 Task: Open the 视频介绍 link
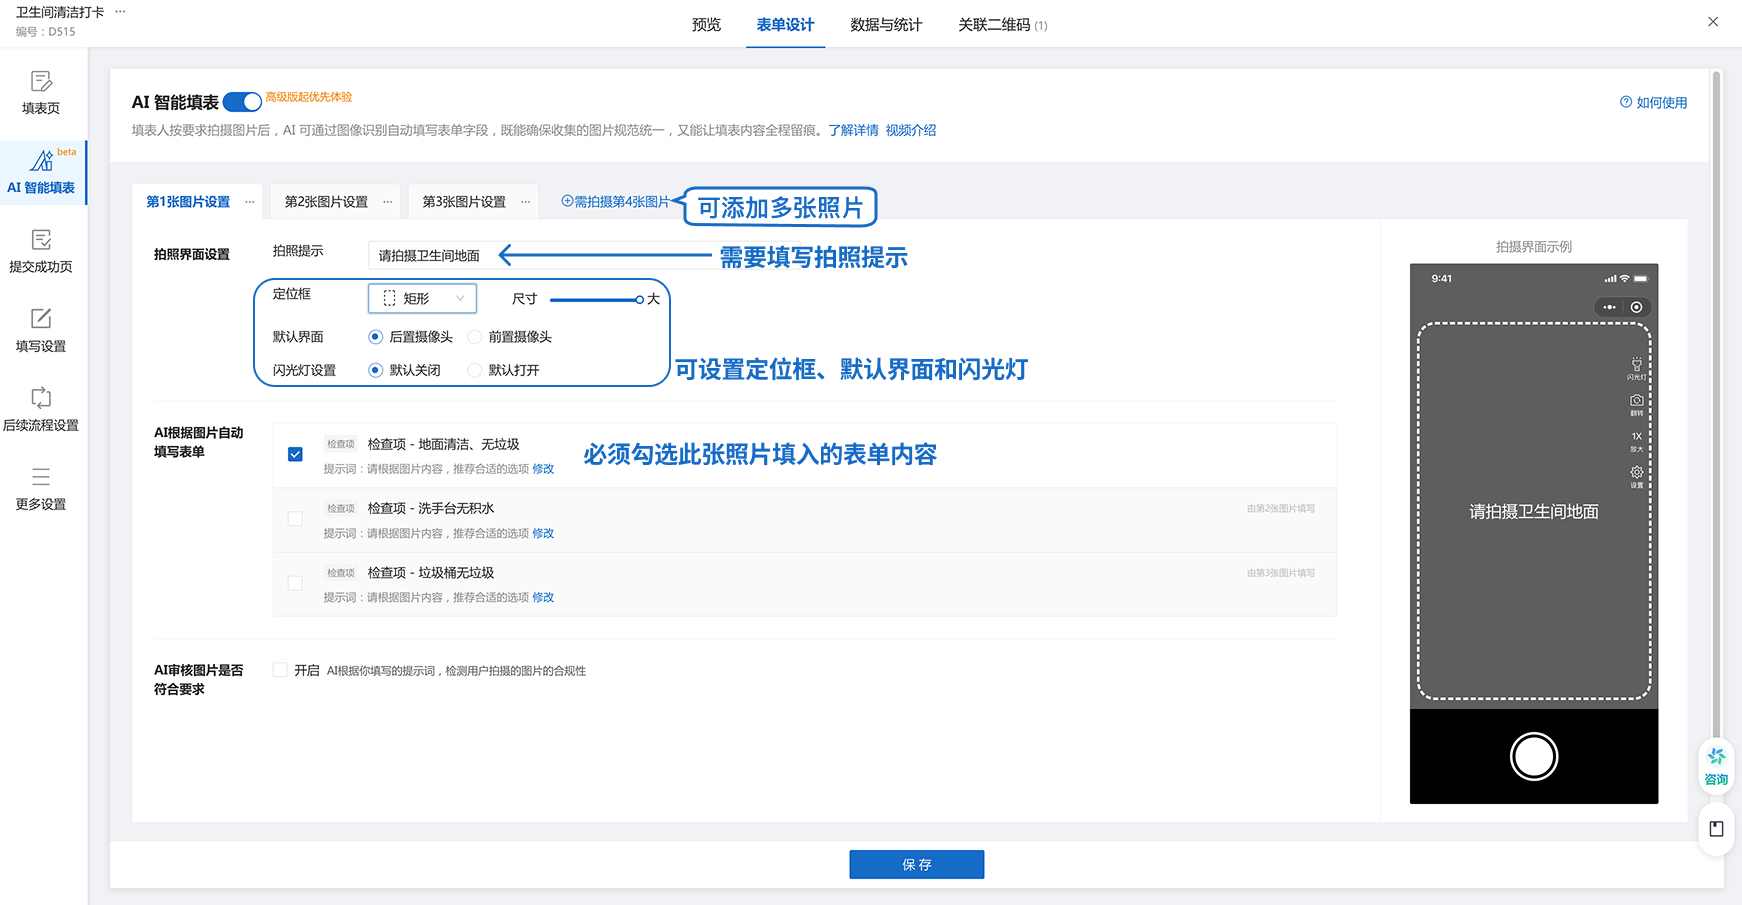910,130
